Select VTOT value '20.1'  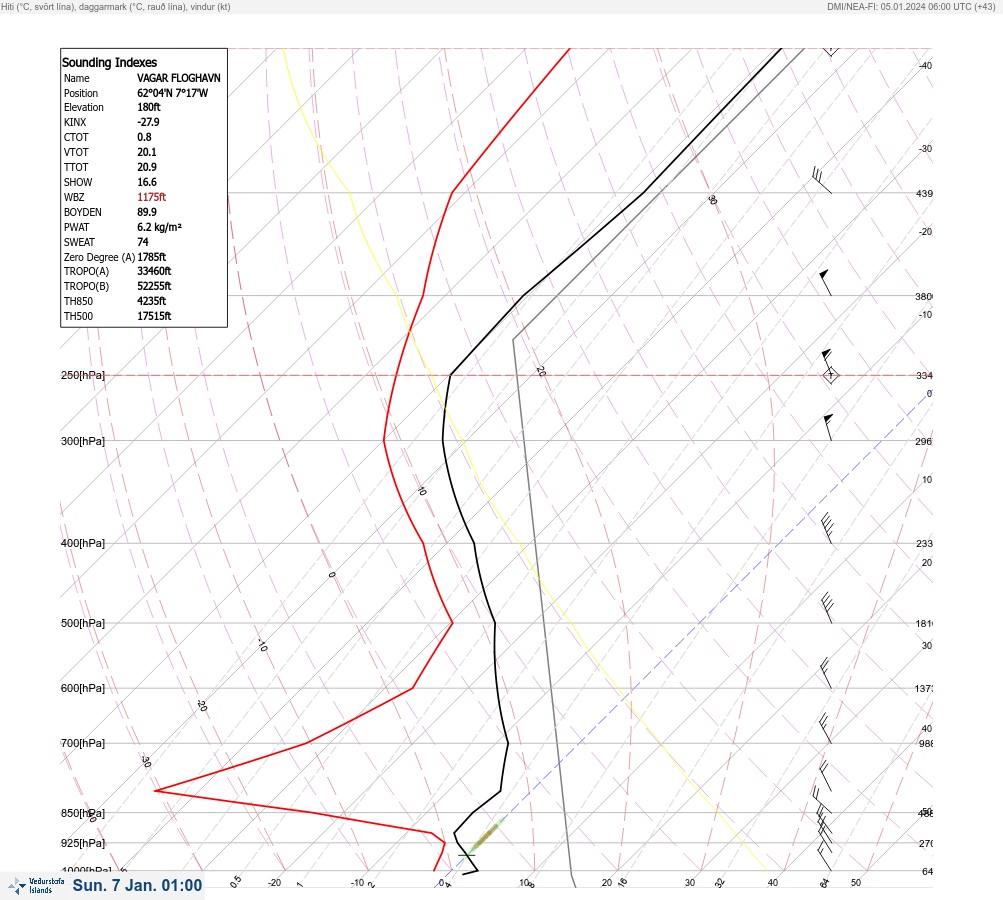point(146,152)
